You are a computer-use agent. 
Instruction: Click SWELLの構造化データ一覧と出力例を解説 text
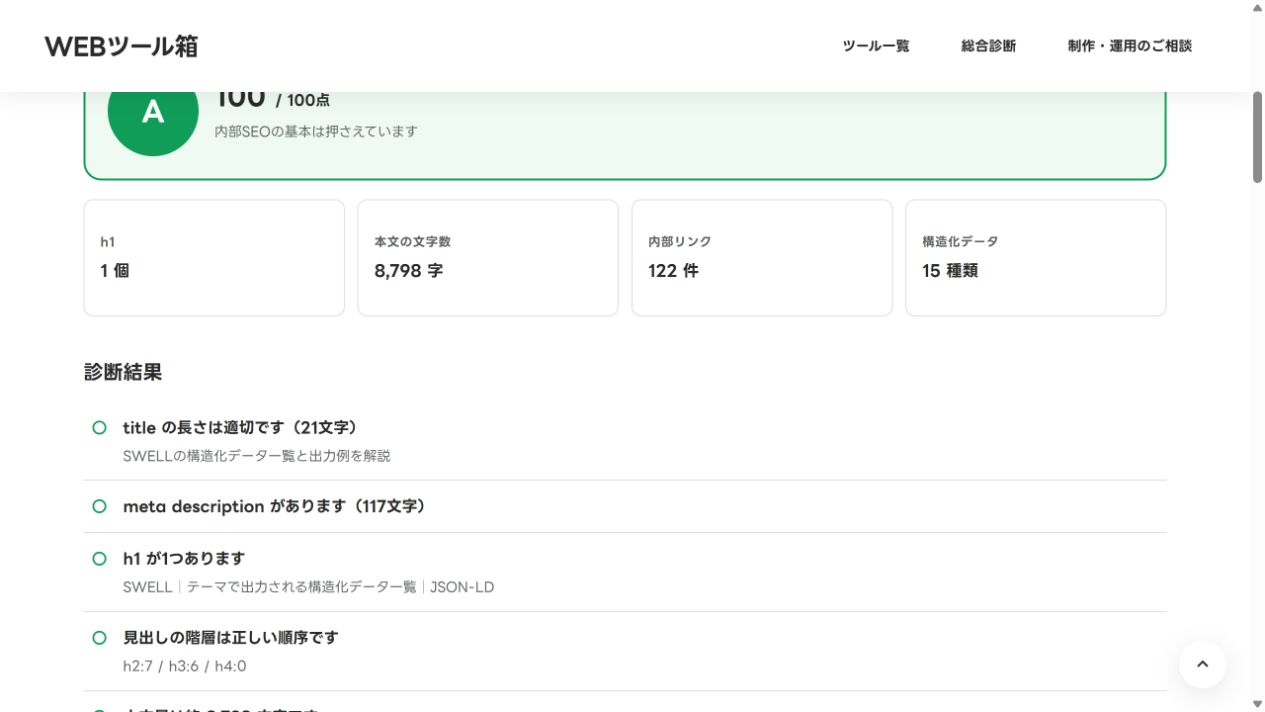tap(257, 456)
